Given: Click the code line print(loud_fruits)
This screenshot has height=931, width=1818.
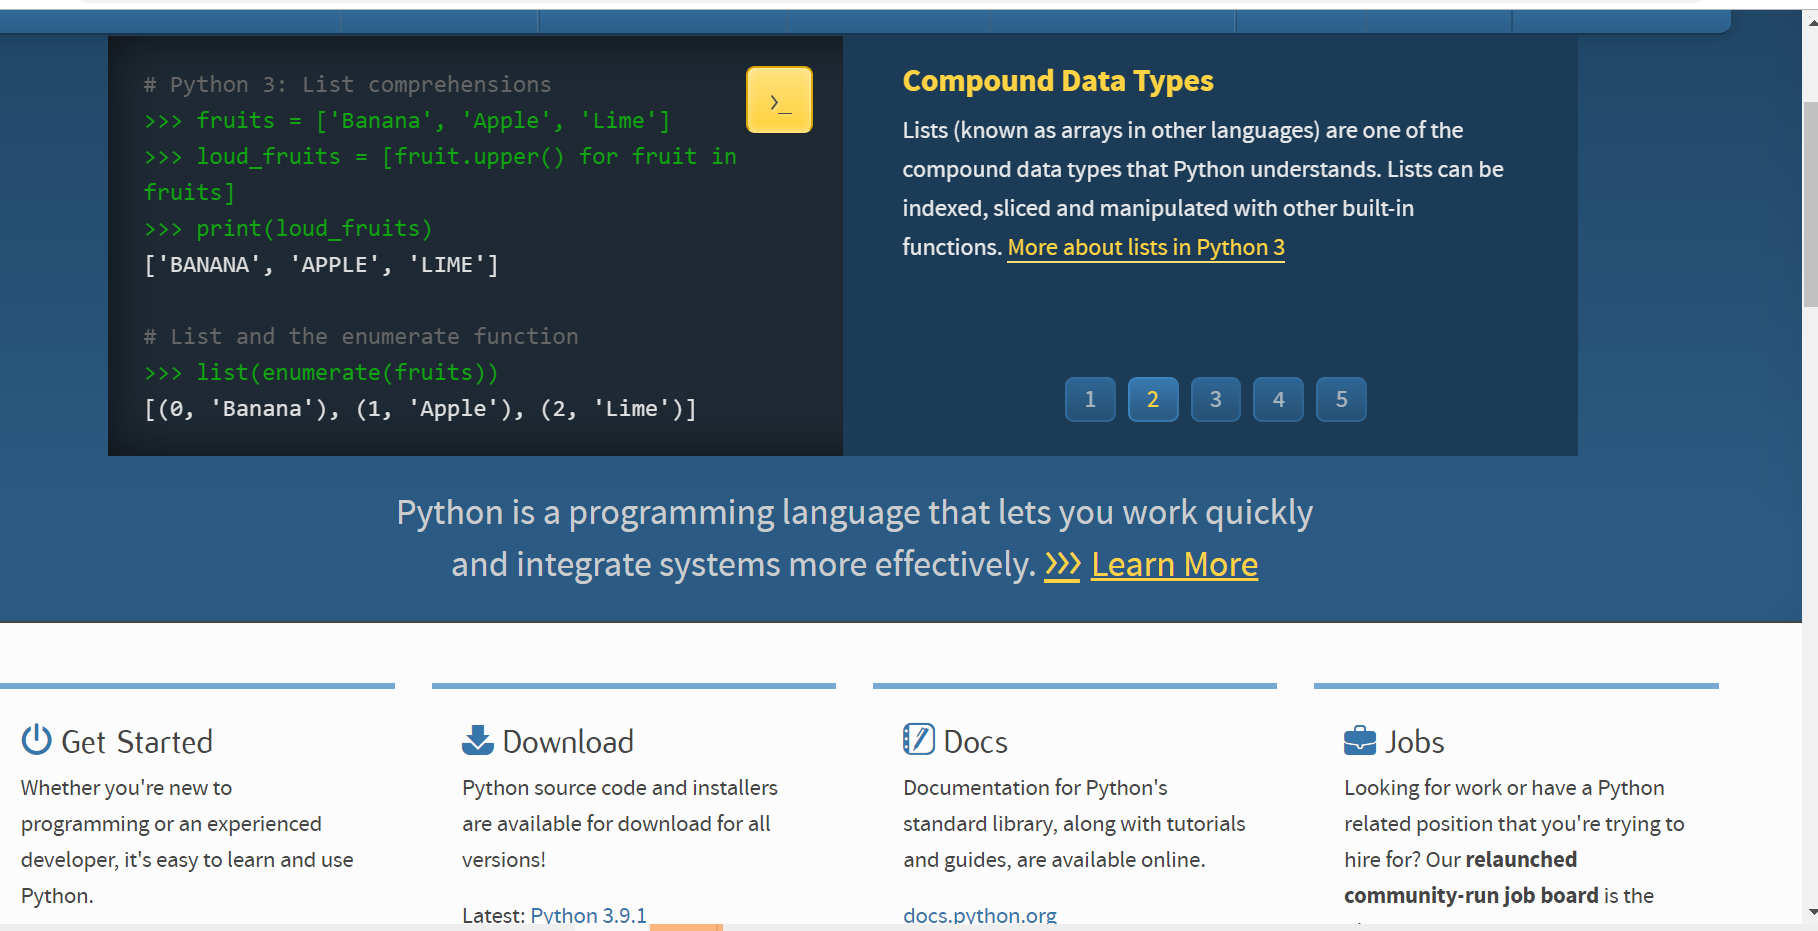Looking at the screenshot, I should pos(288,229).
